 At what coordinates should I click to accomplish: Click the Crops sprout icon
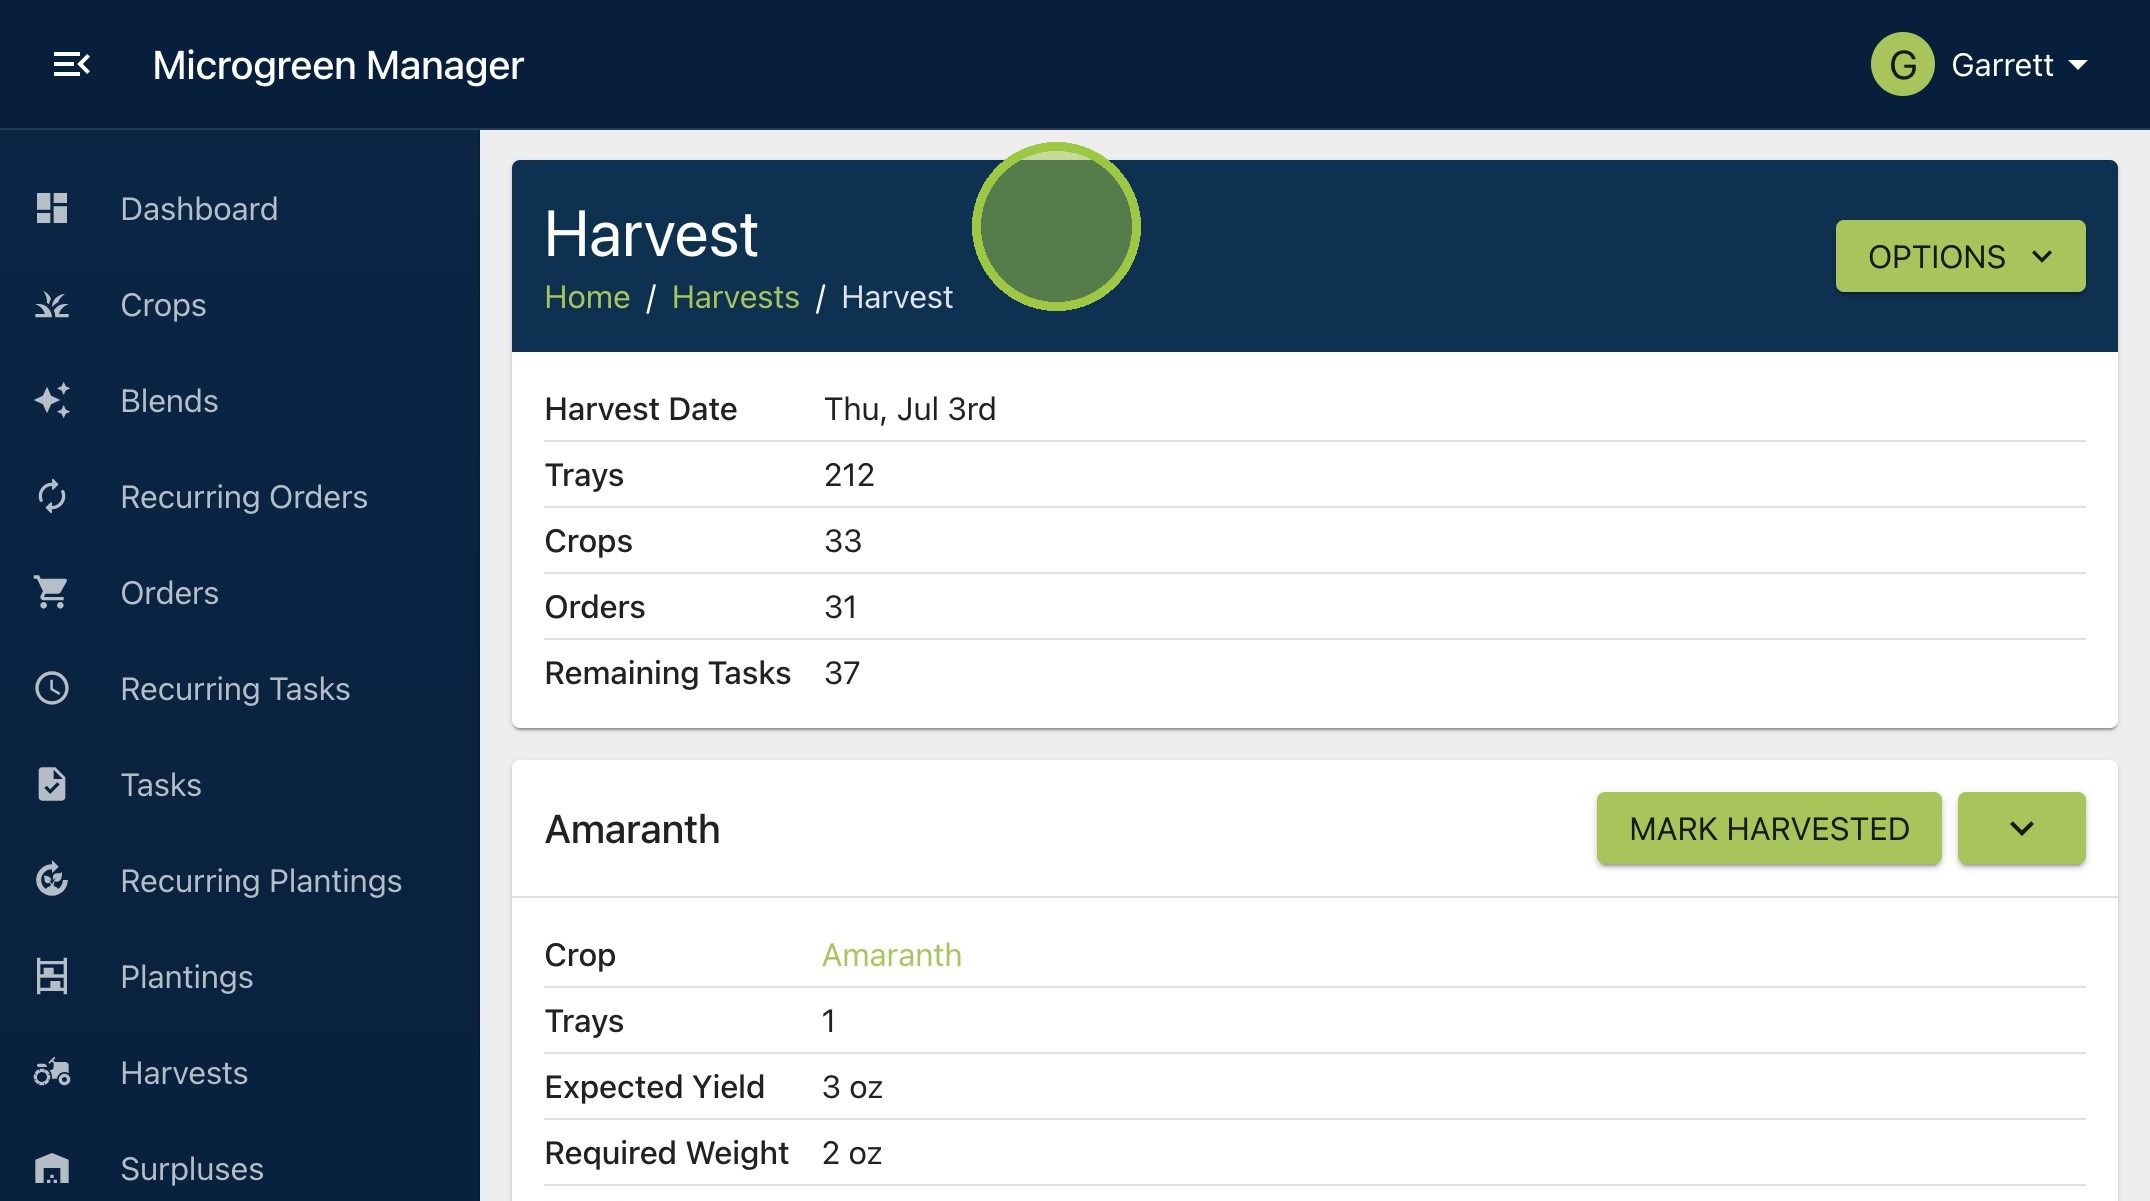(52, 304)
